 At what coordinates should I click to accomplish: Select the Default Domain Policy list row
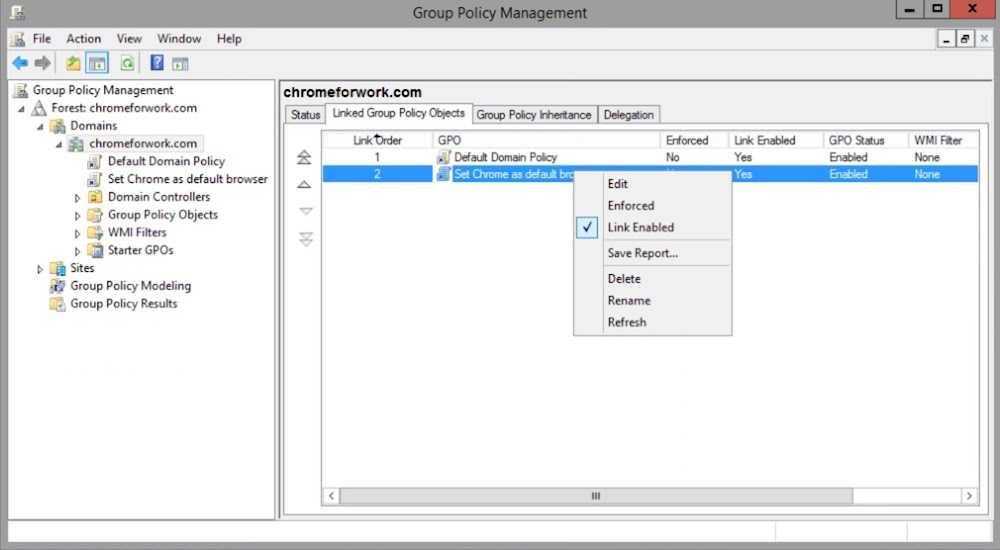(650, 157)
